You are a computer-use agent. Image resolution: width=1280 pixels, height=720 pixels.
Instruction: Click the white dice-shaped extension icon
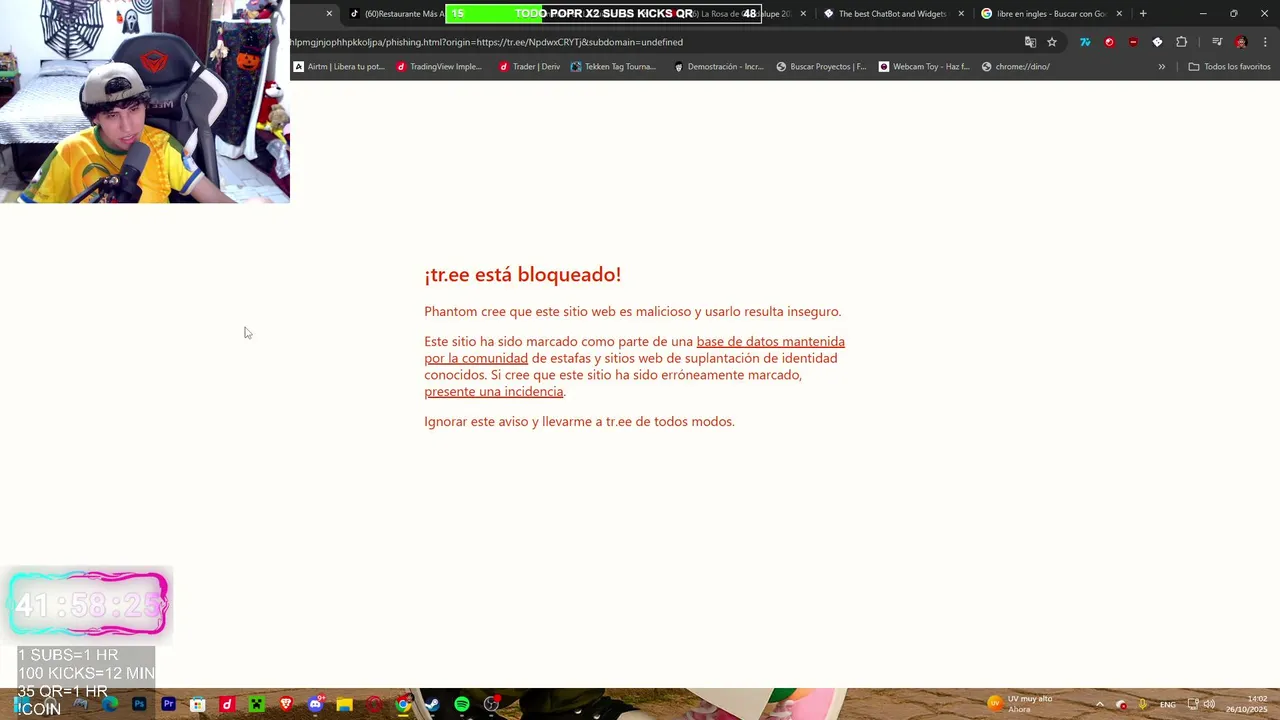(x=1157, y=42)
